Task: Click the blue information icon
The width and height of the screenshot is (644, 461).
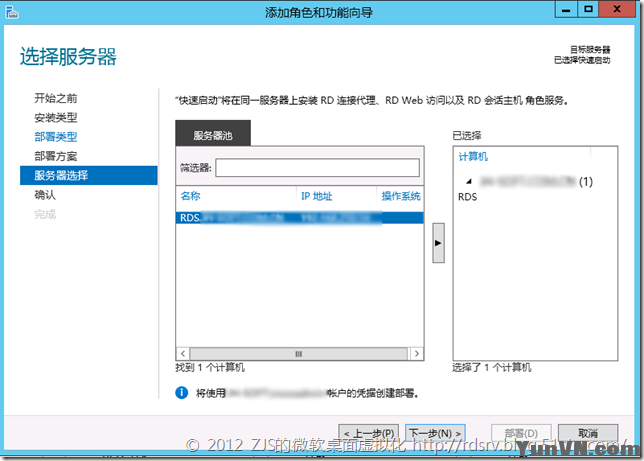Action: [x=182, y=393]
